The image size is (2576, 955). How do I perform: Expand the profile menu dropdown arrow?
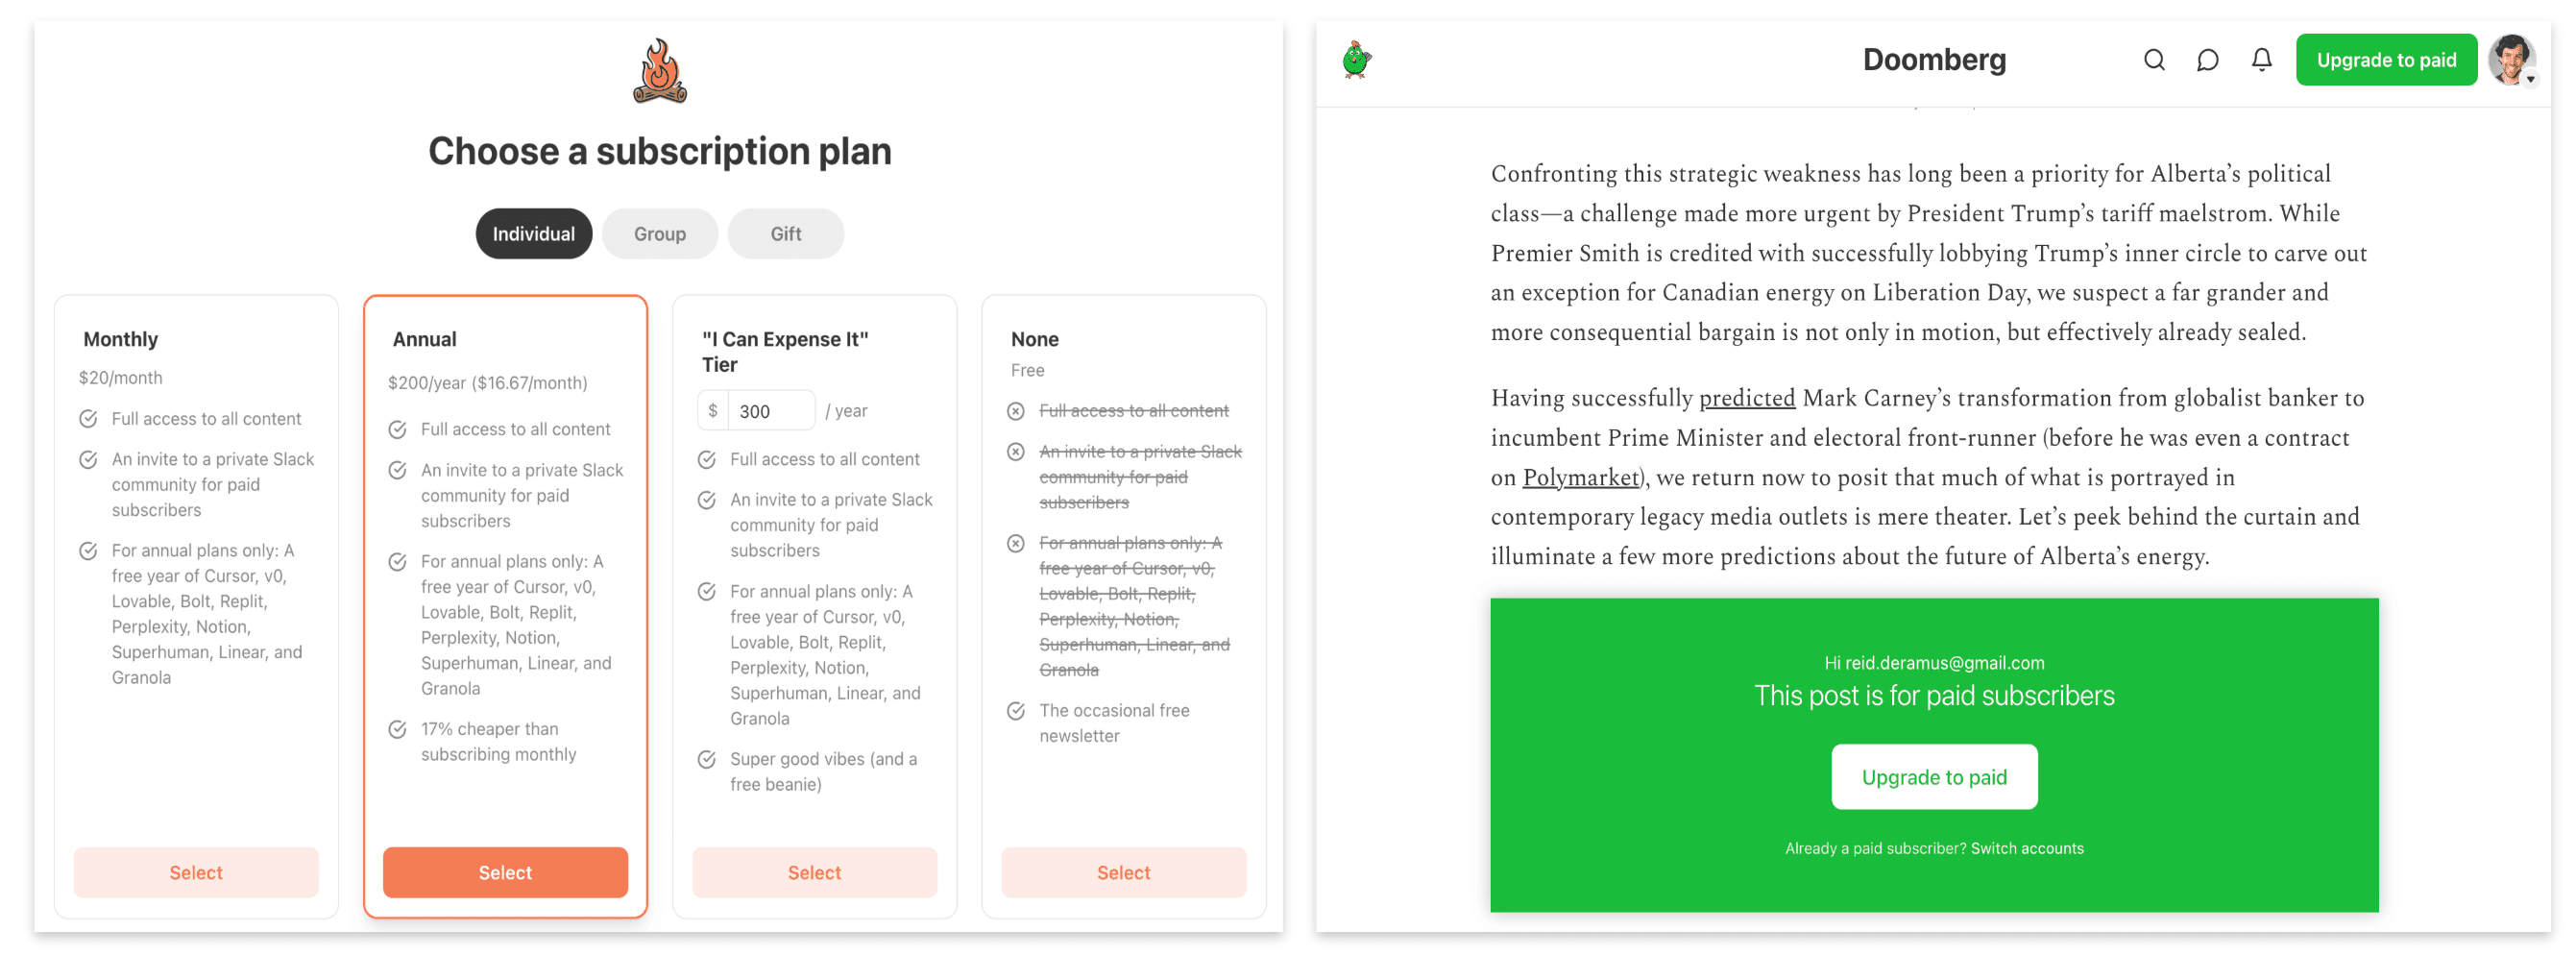[x=2530, y=79]
